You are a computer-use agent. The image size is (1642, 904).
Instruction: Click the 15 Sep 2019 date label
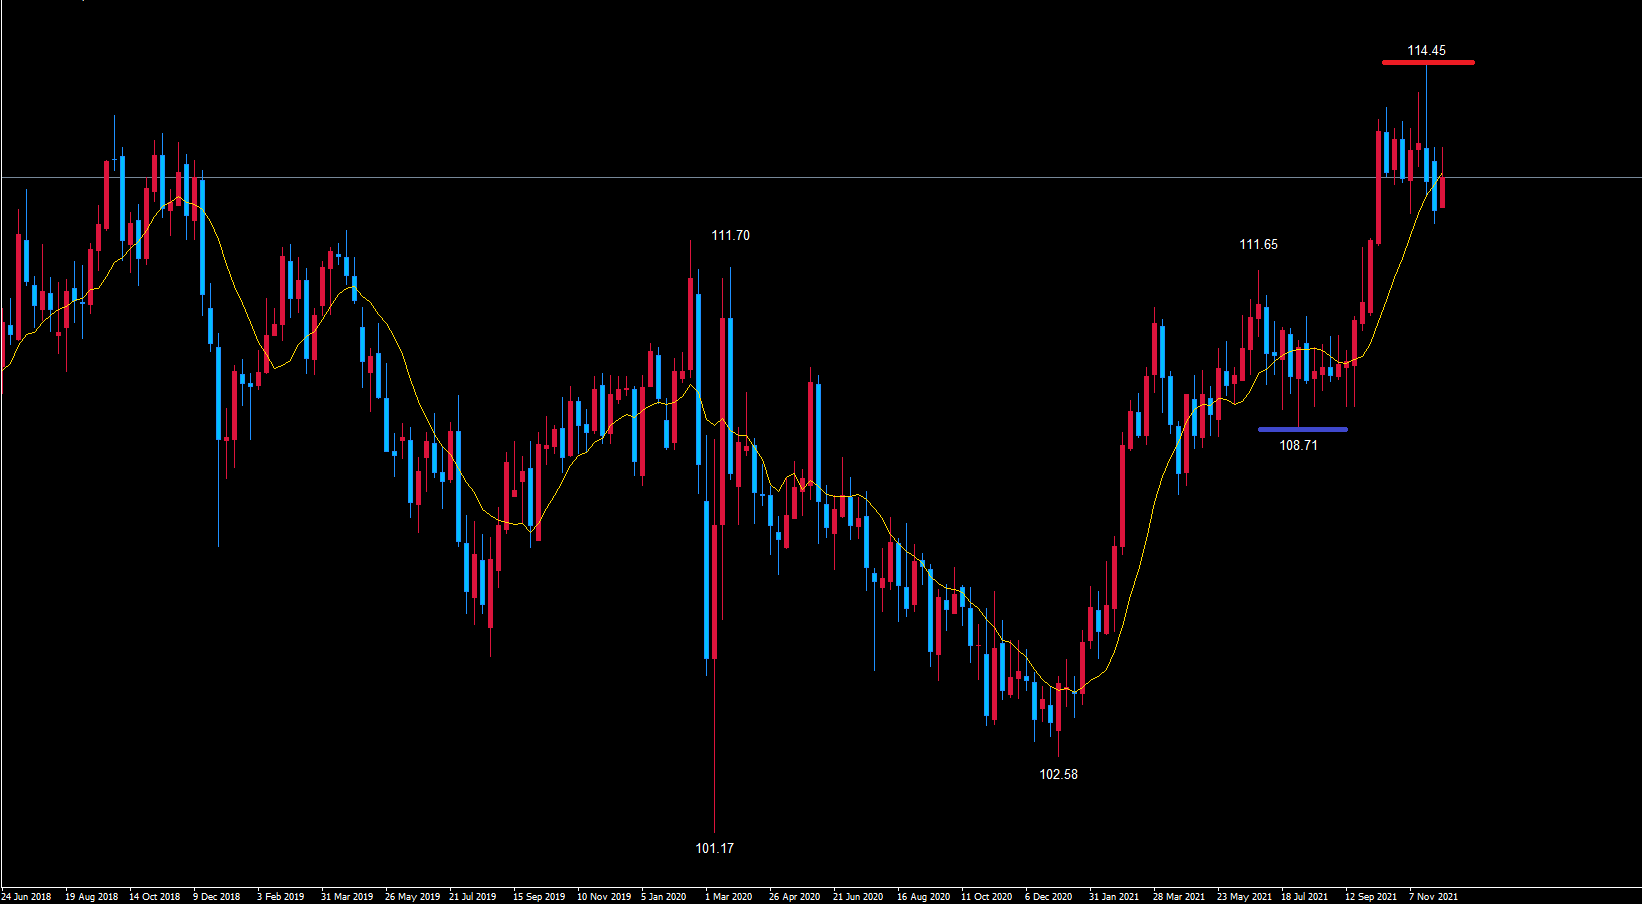tap(539, 897)
